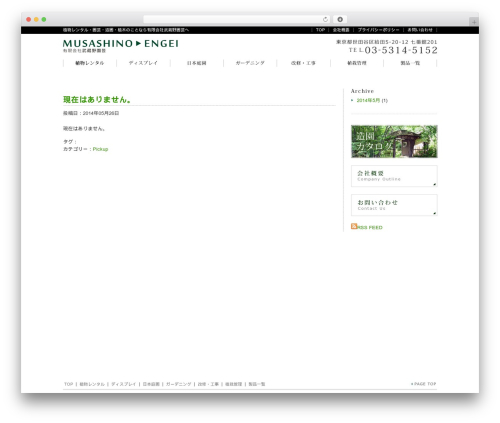Click the telephone number 03-5314-5152
Viewport: 500px width, 423px height.
(x=401, y=50)
